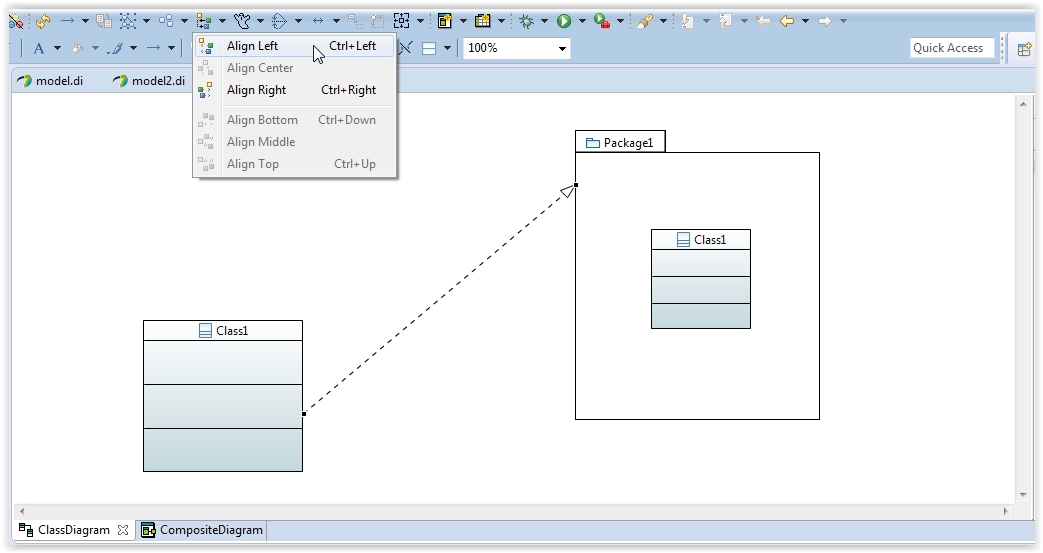Expand the Debug dropdown arrow
Viewport: 1043px width, 553px height.
pos(544,21)
